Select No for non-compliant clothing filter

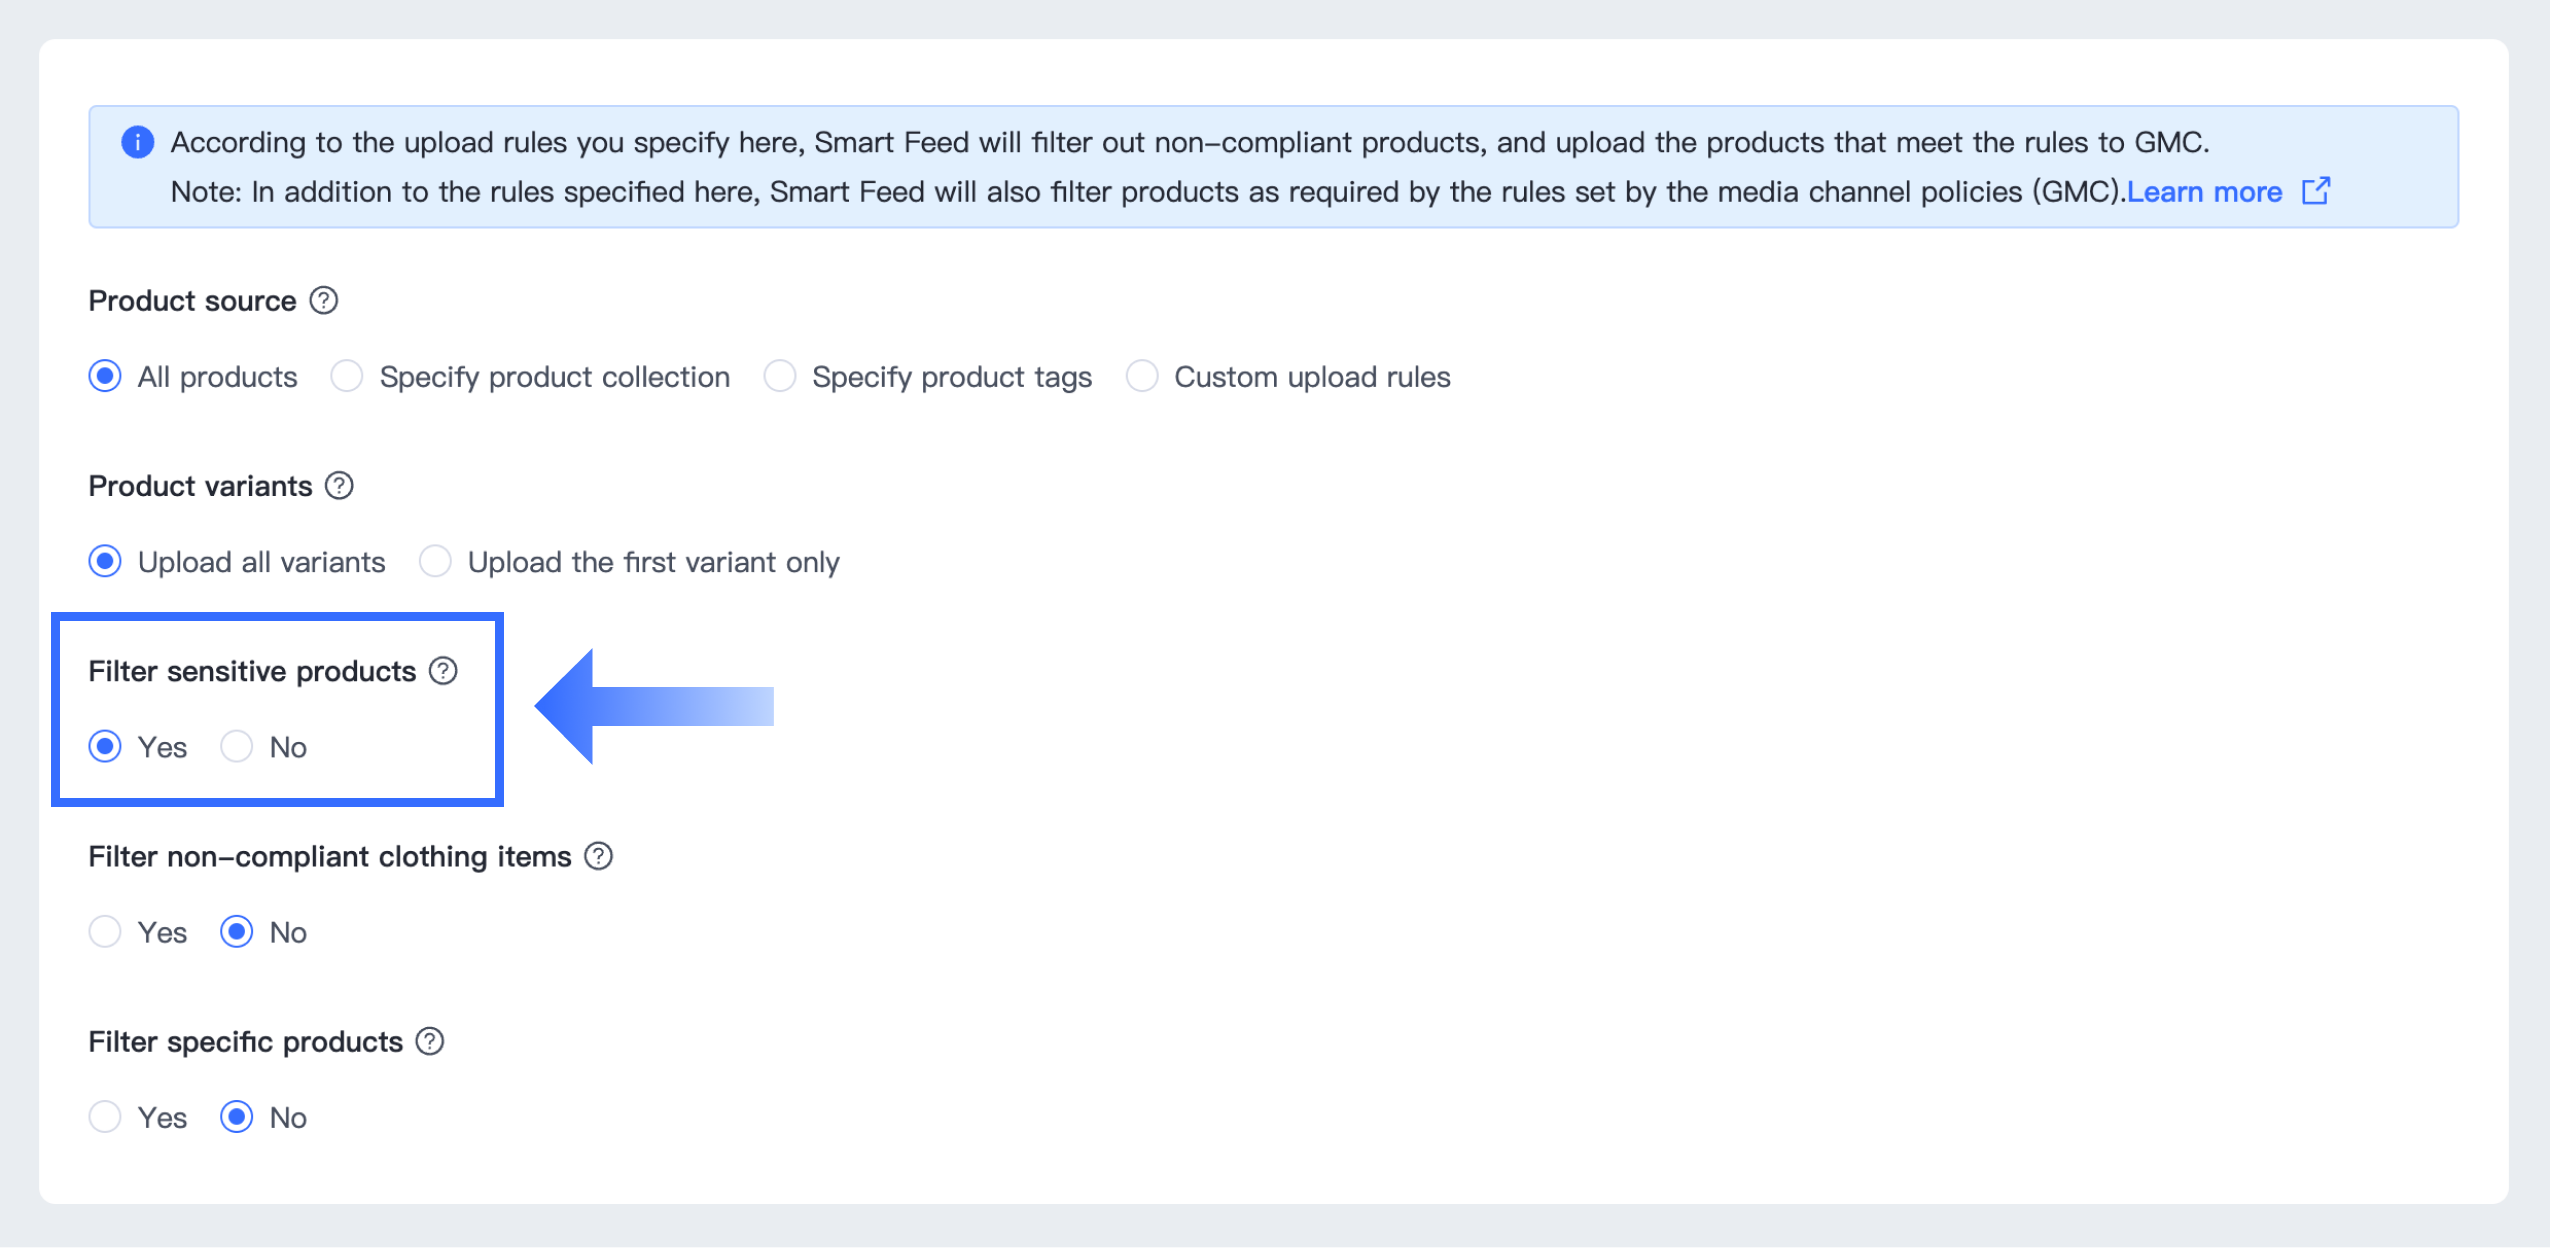[237, 932]
